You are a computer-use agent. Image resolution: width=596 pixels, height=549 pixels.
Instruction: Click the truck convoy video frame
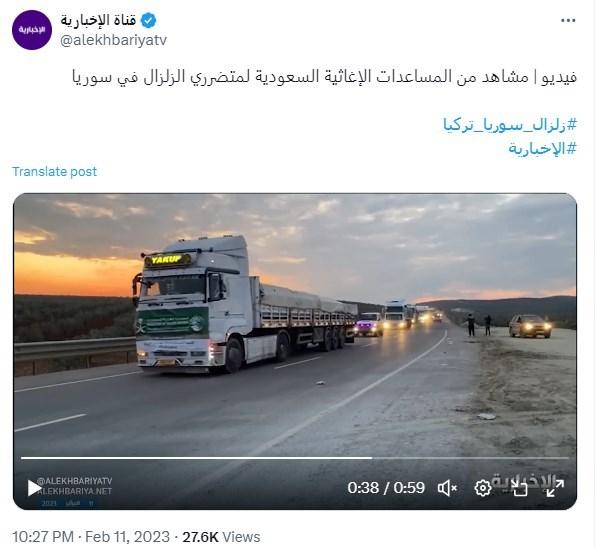295,323
